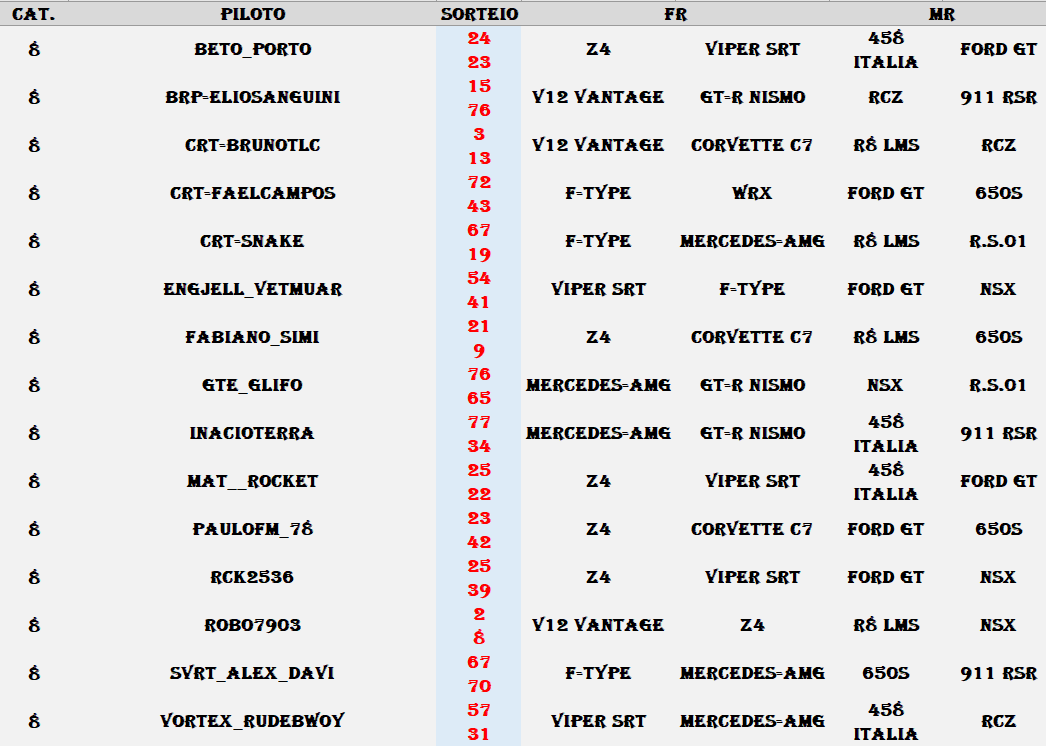Select VIPER SRT in the MAT__ROCKET row
Image resolution: width=1046 pixels, height=746 pixels.
coord(752,482)
